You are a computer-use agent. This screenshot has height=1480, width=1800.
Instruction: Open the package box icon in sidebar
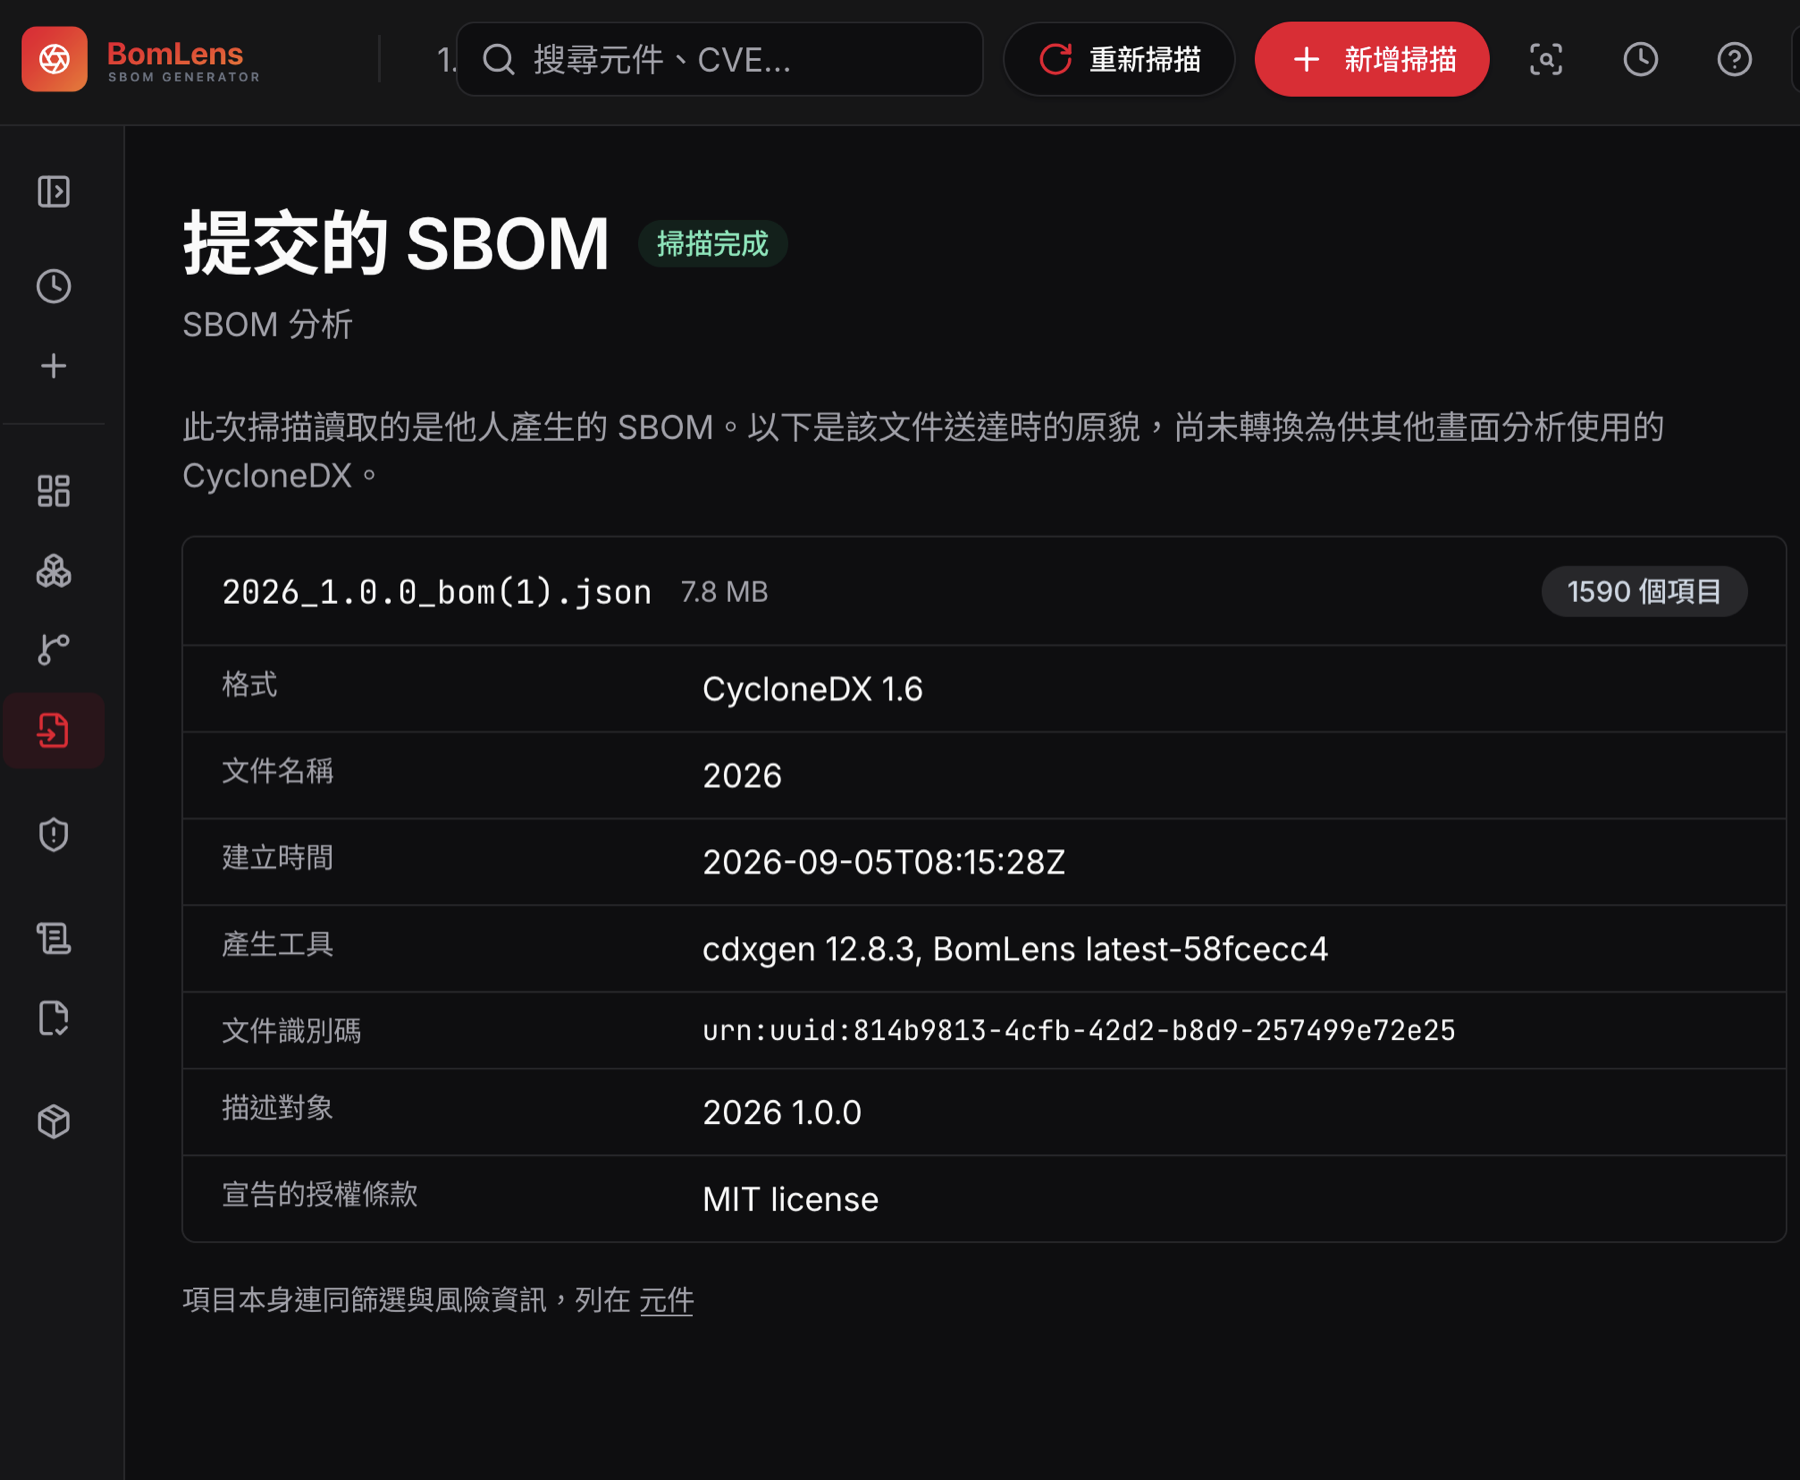(x=54, y=1121)
